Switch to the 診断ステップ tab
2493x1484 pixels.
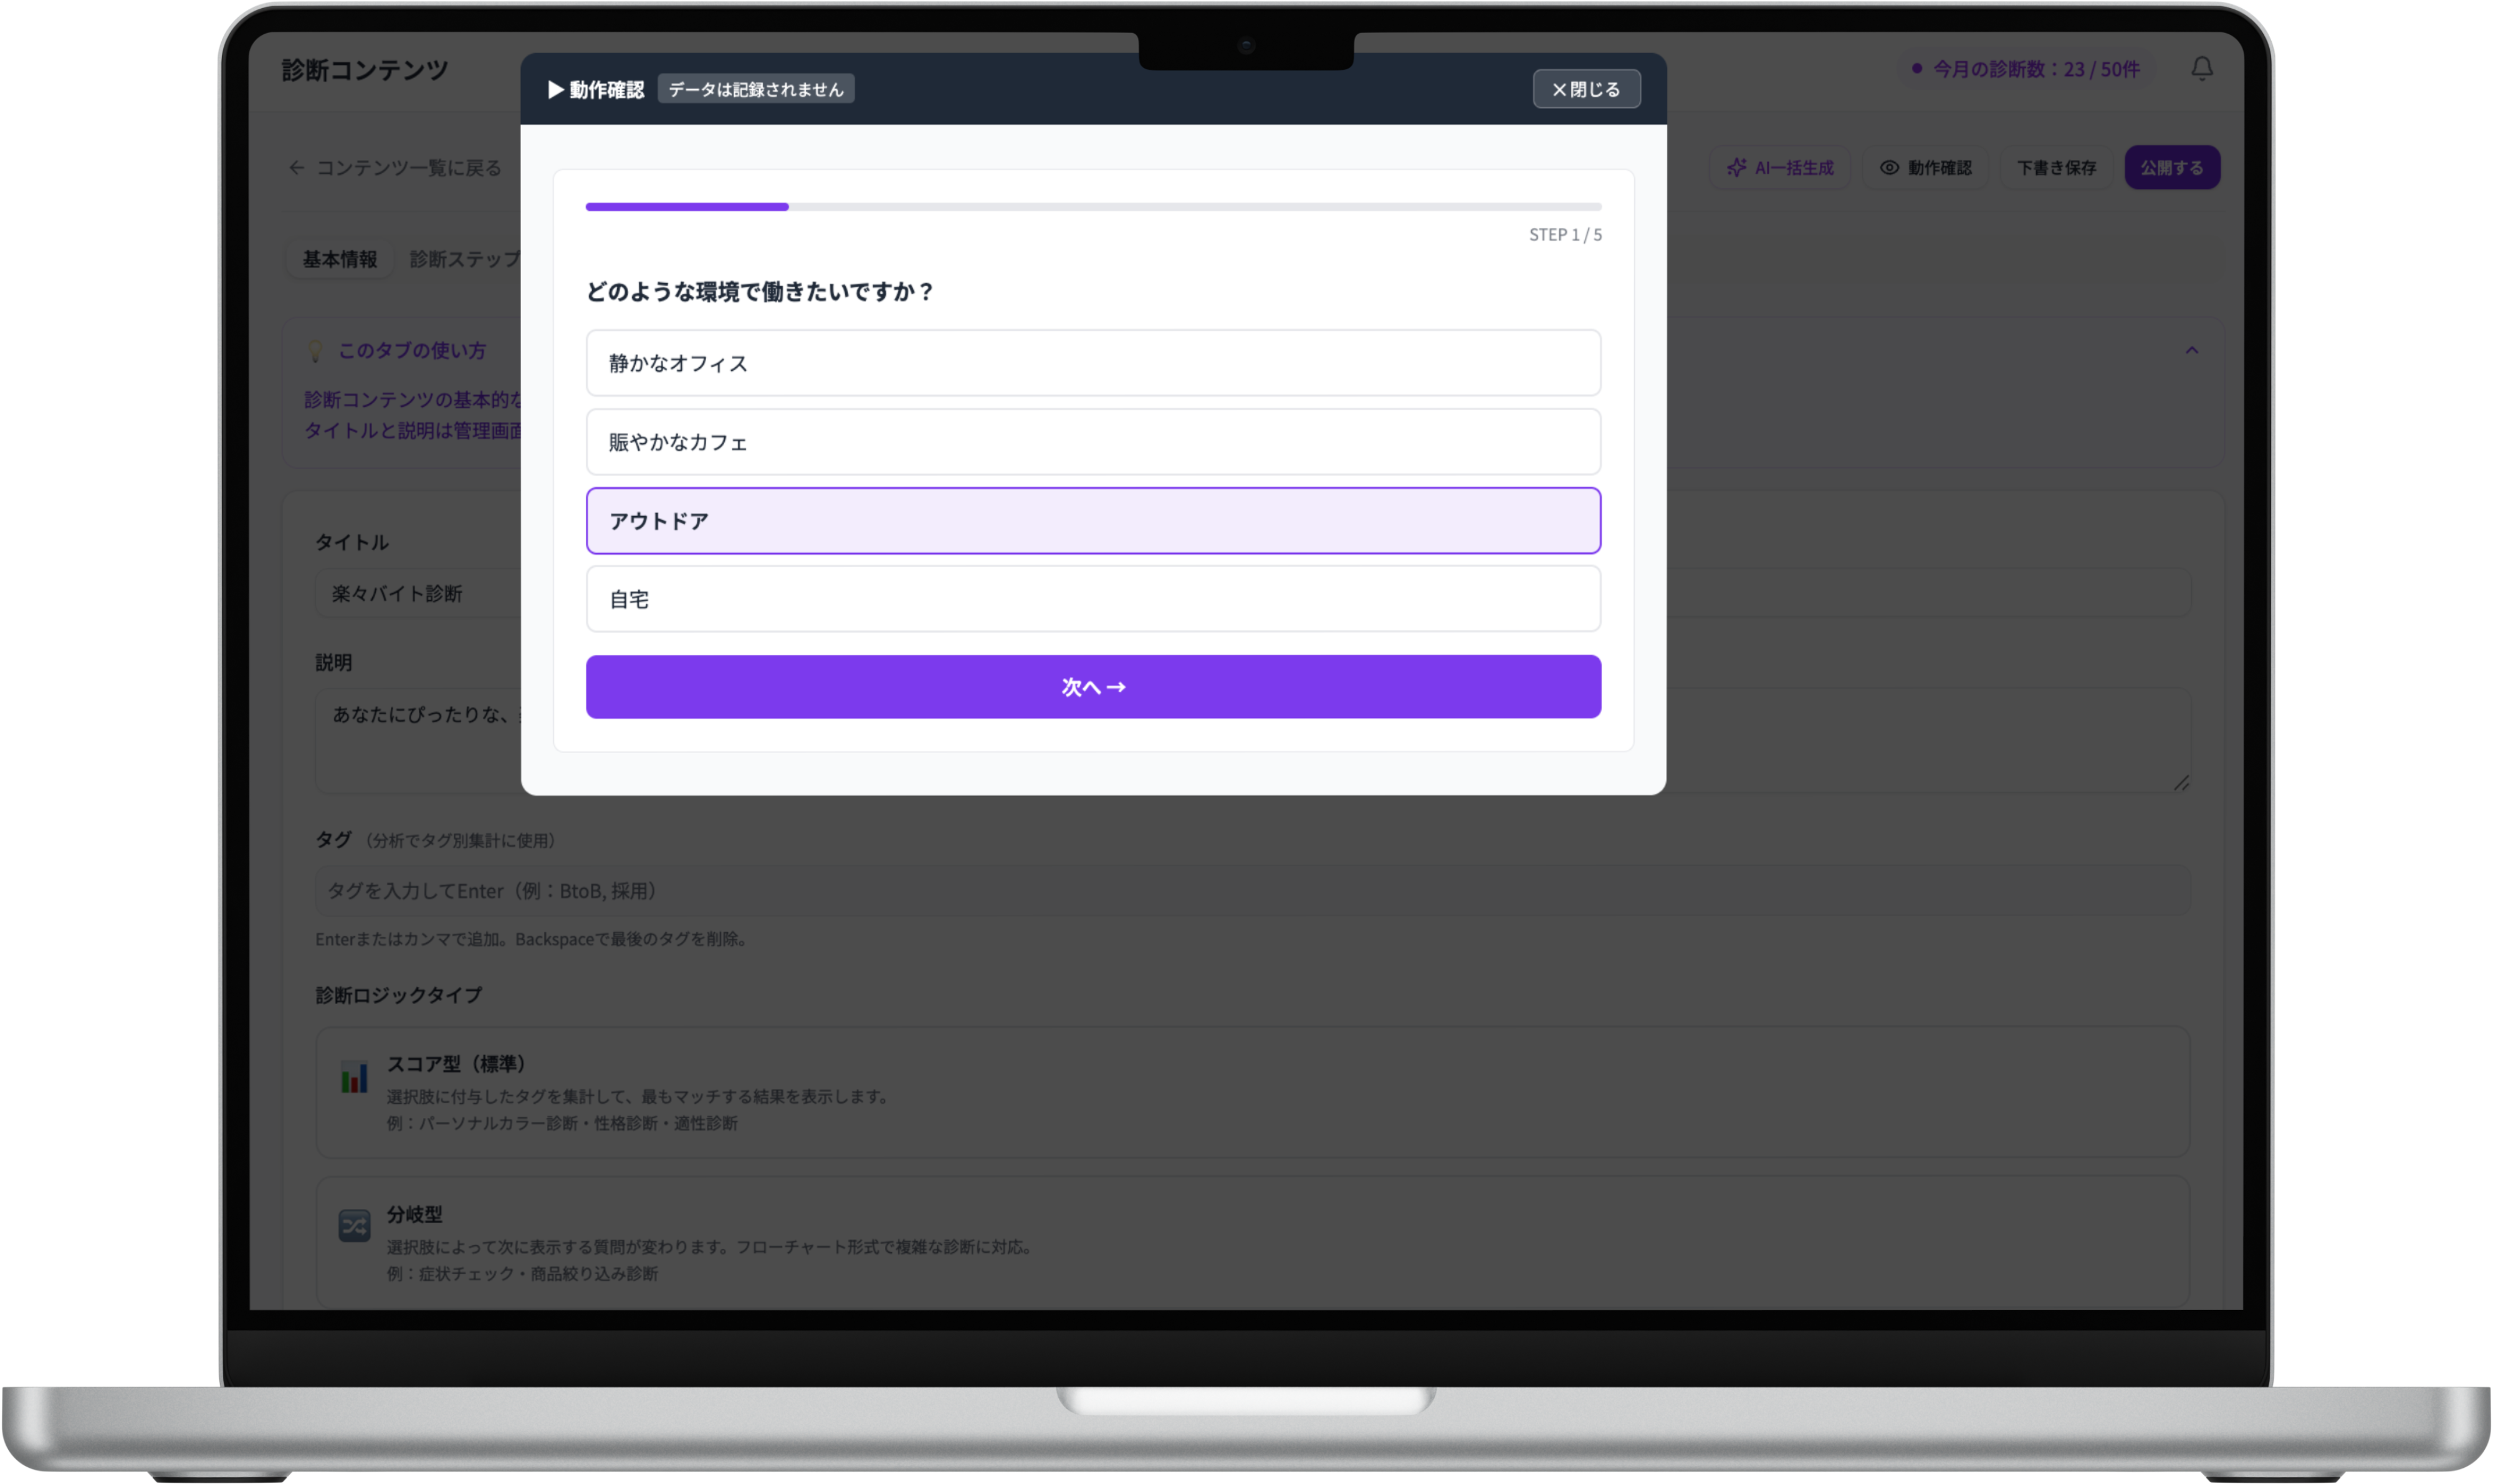pyautogui.click(x=465, y=259)
